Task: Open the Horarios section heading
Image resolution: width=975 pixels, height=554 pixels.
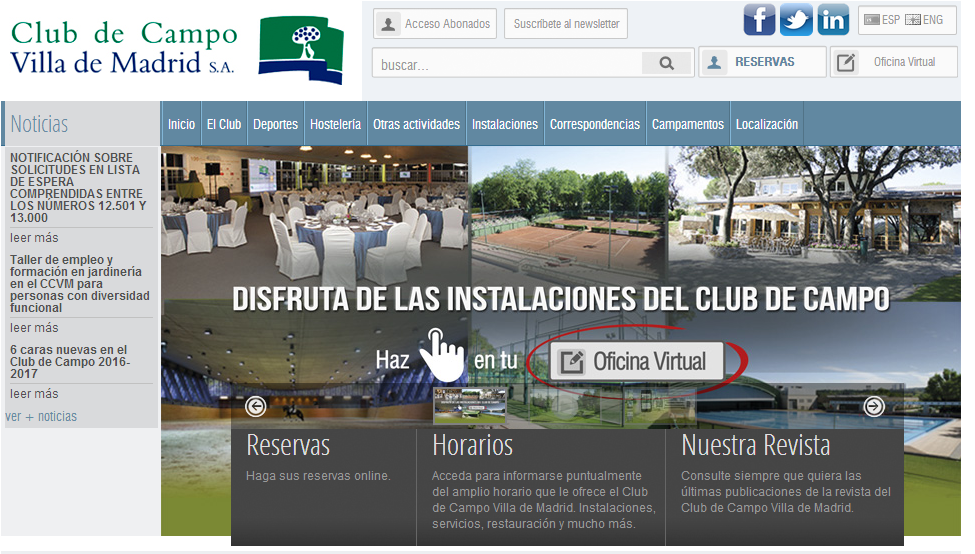Action: point(473,445)
